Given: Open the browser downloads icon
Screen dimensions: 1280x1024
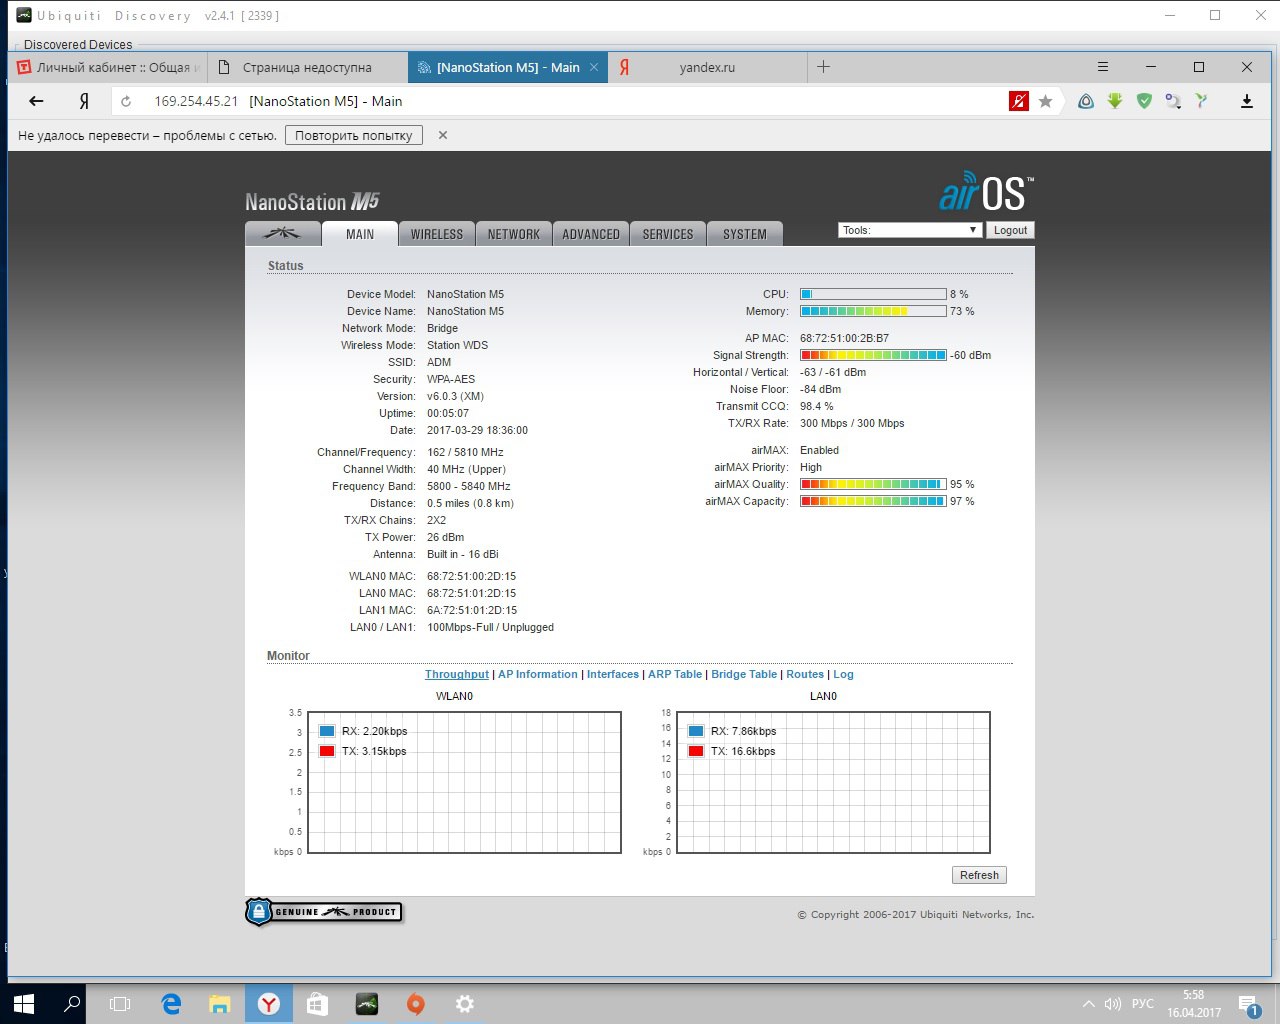Looking at the screenshot, I should [x=1247, y=101].
